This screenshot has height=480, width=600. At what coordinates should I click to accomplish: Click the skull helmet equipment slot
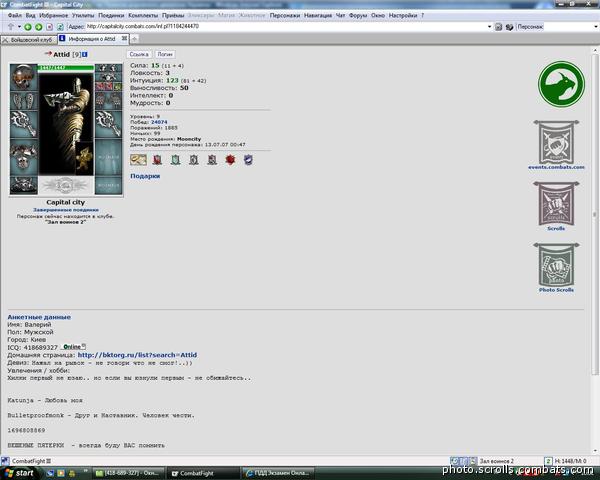pyautogui.click(x=24, y=77)
